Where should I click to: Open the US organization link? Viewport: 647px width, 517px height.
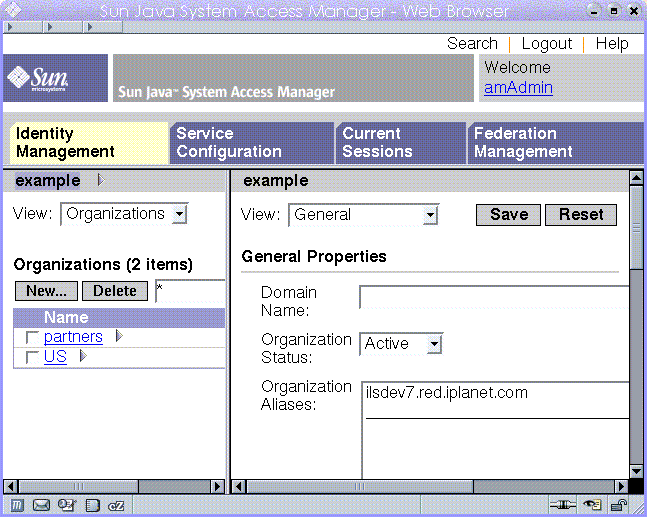tap(55, 356)
